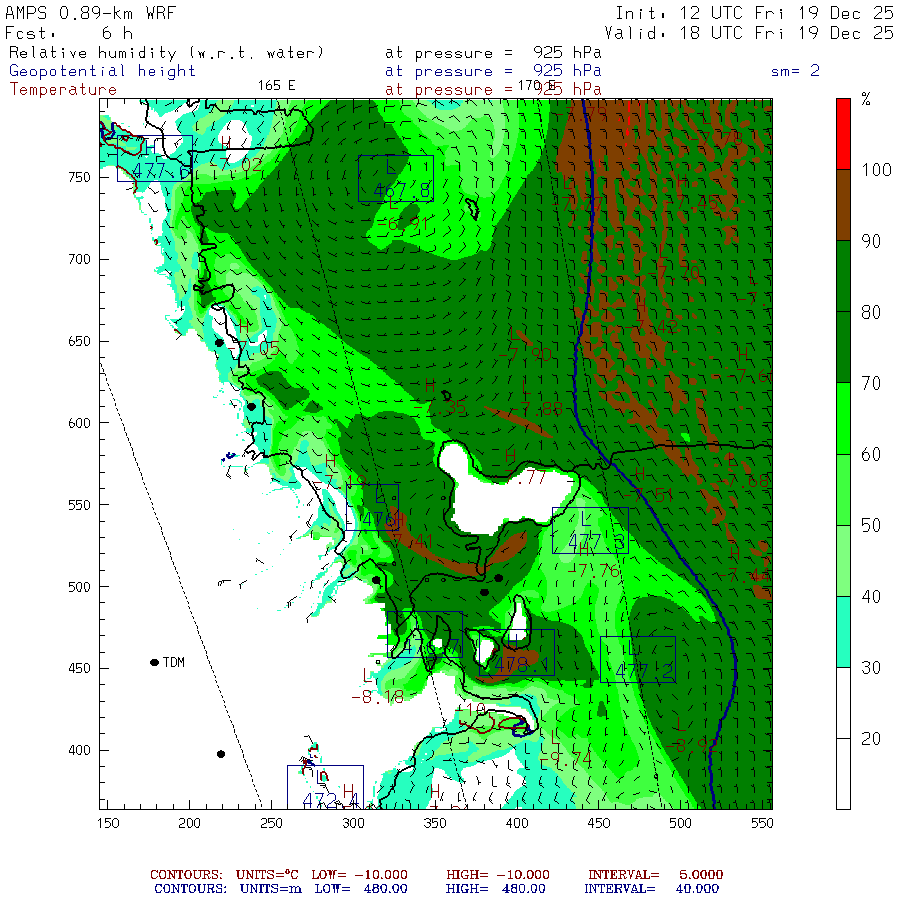Click the white 20-30% colorbar segment
Image resolution: width=900 pixels, height=900 pixels.
point(843,703)
